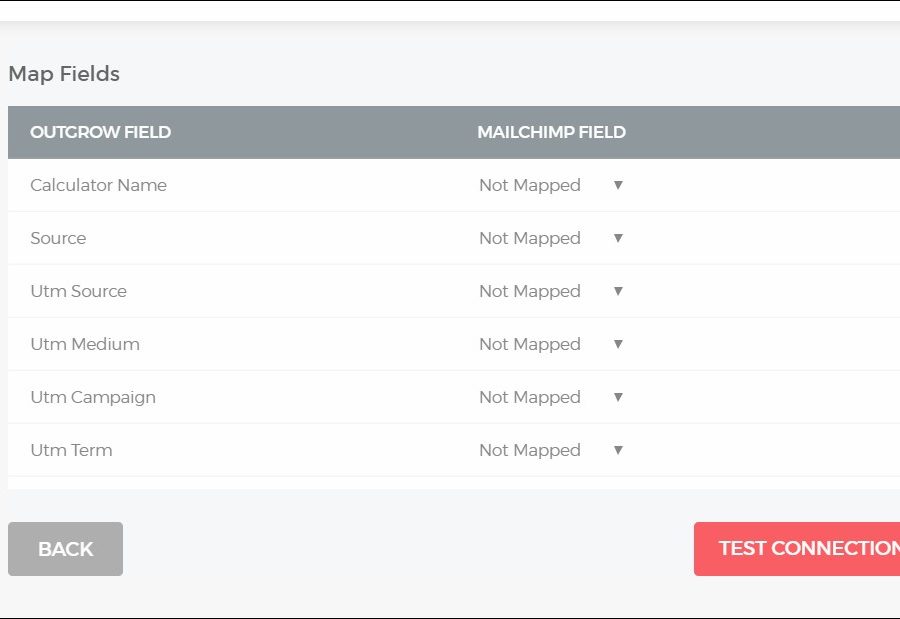Hit the dropdown arrow in Utm Campaign row
The height and width of the screenshot is (619, 900).
point(618,397)
